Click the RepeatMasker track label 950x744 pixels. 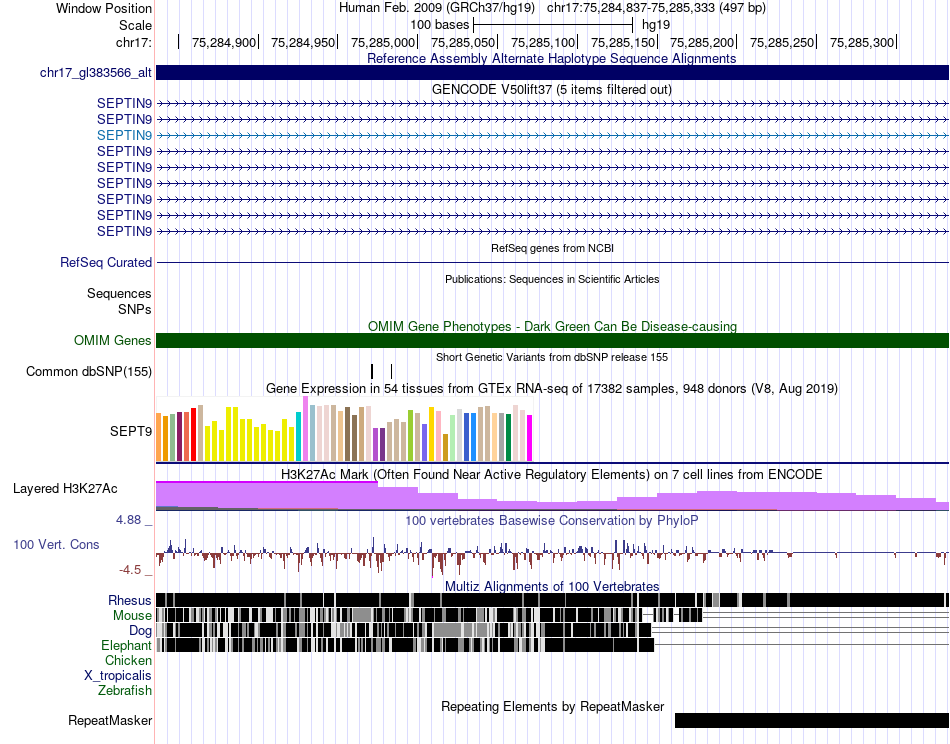(110, 720)
